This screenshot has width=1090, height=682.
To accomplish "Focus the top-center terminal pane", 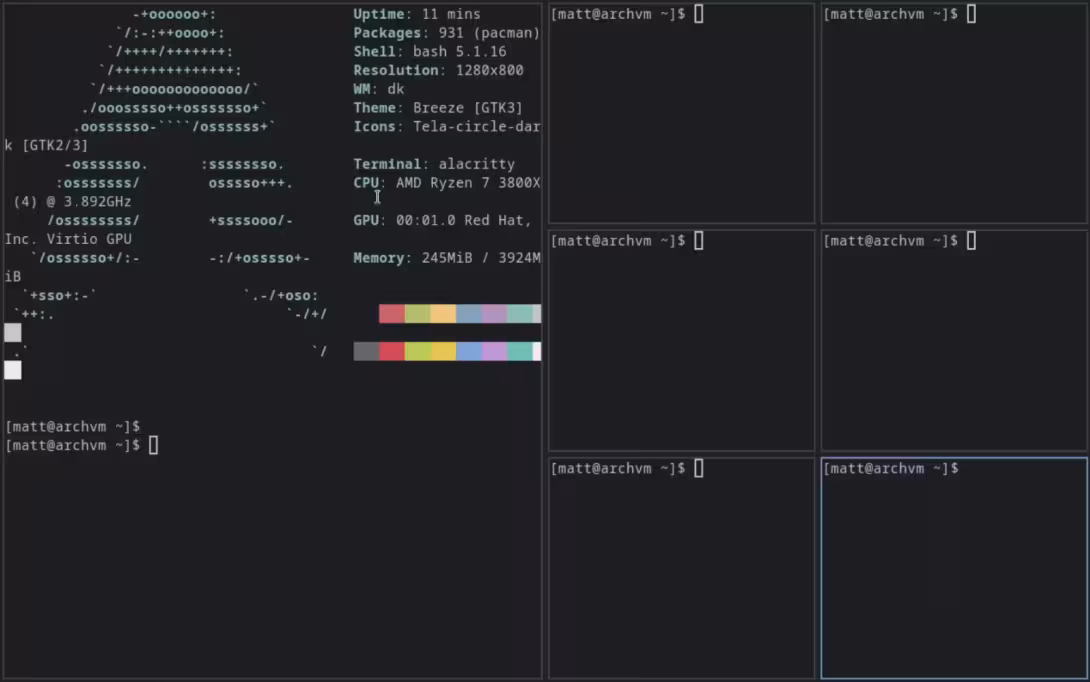I will pos(681,113).
